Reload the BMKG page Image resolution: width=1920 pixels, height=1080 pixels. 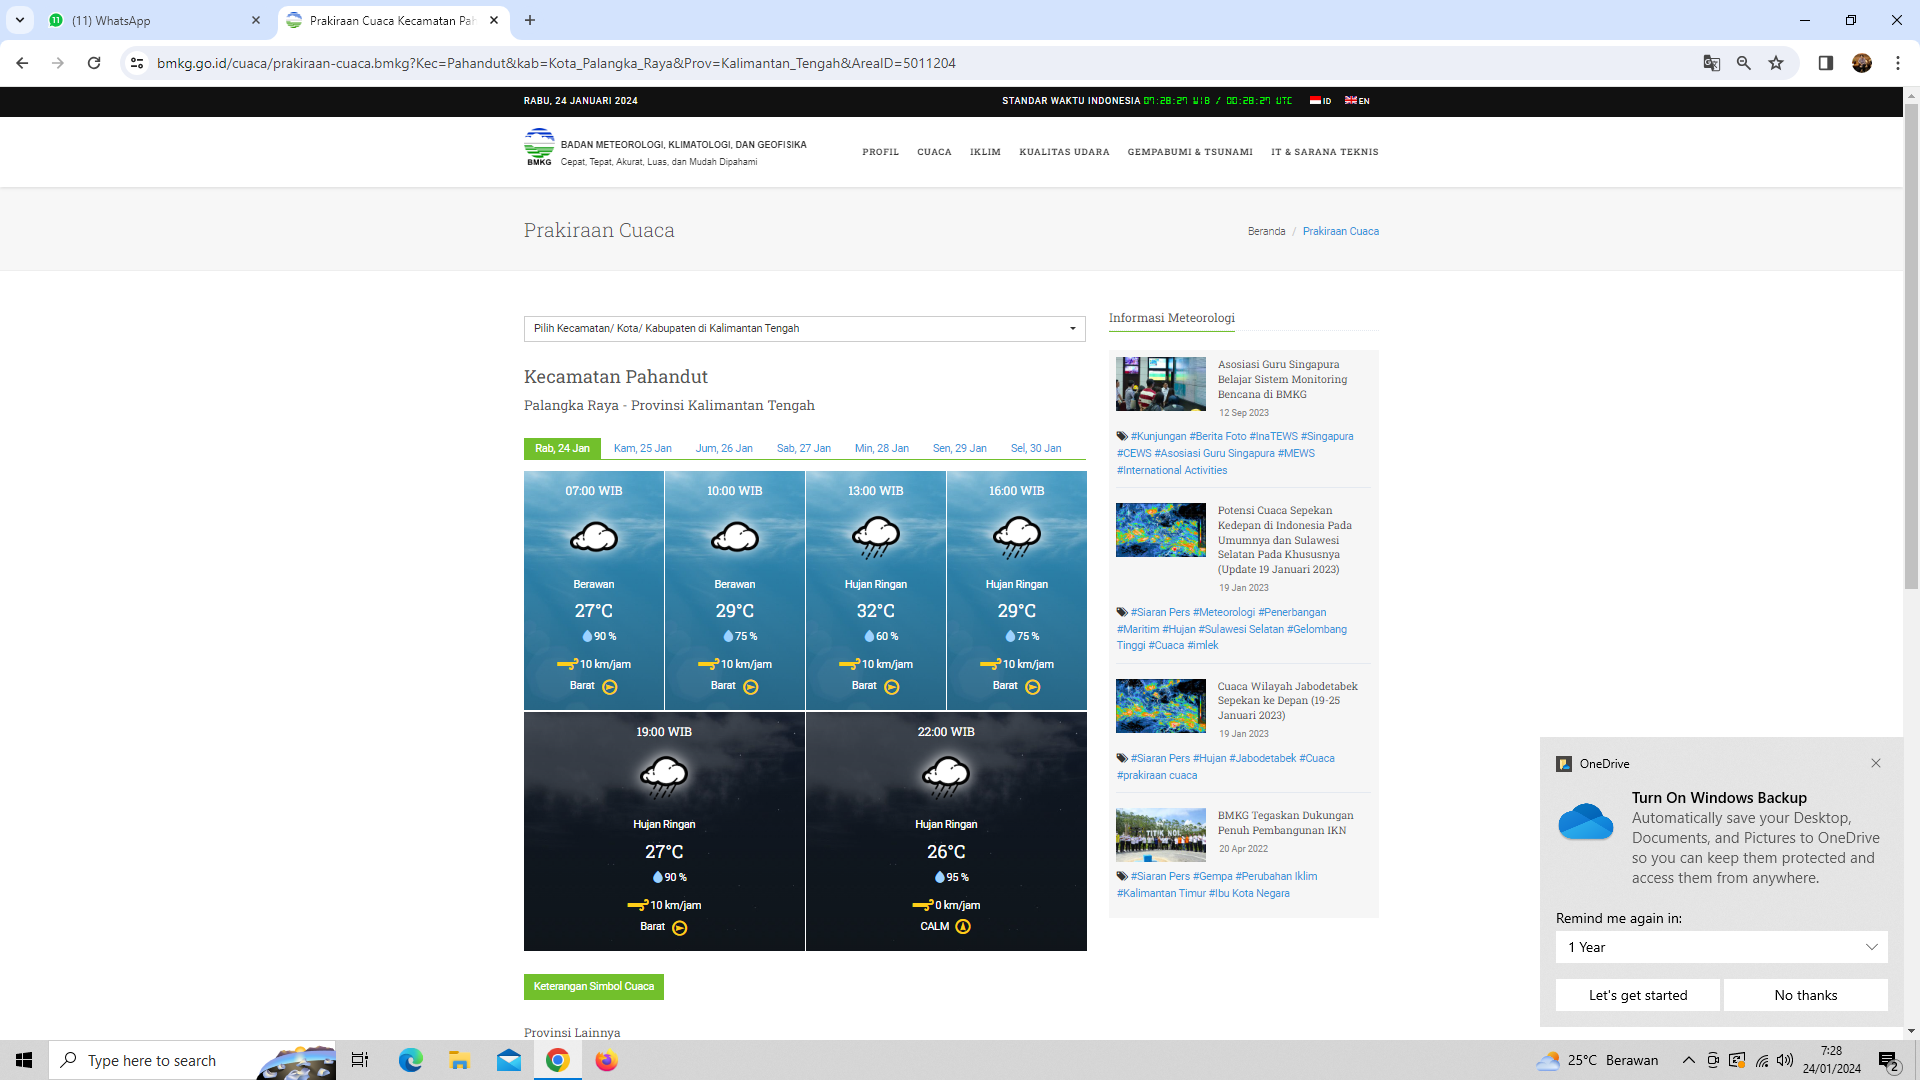[94, 63]
